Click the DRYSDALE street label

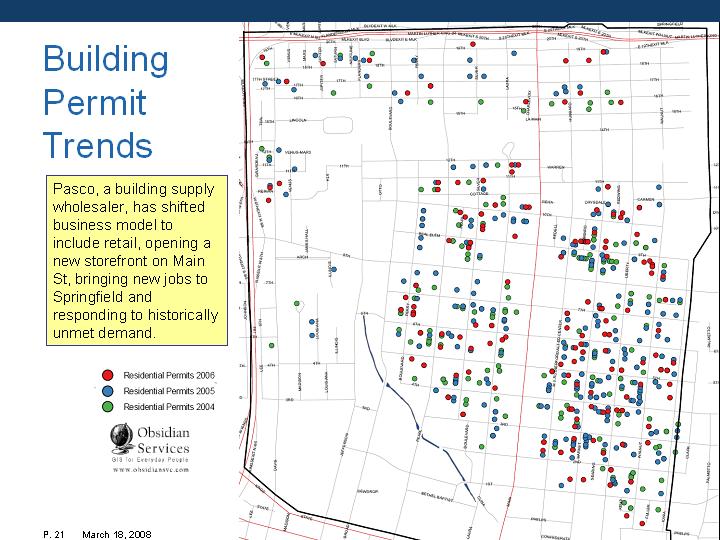[x=597, y=202]
